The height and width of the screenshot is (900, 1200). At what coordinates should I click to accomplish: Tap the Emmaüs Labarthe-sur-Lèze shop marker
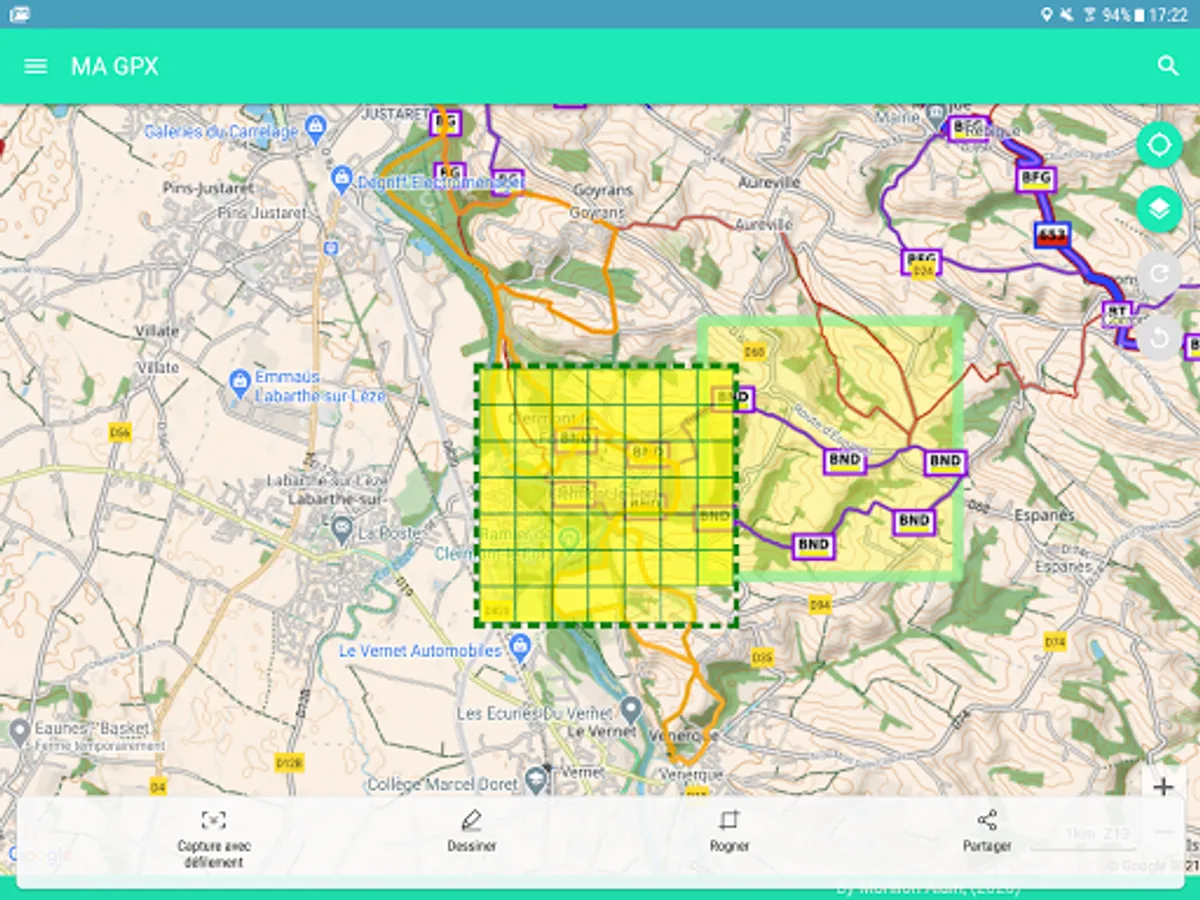(x=240, y=381)
